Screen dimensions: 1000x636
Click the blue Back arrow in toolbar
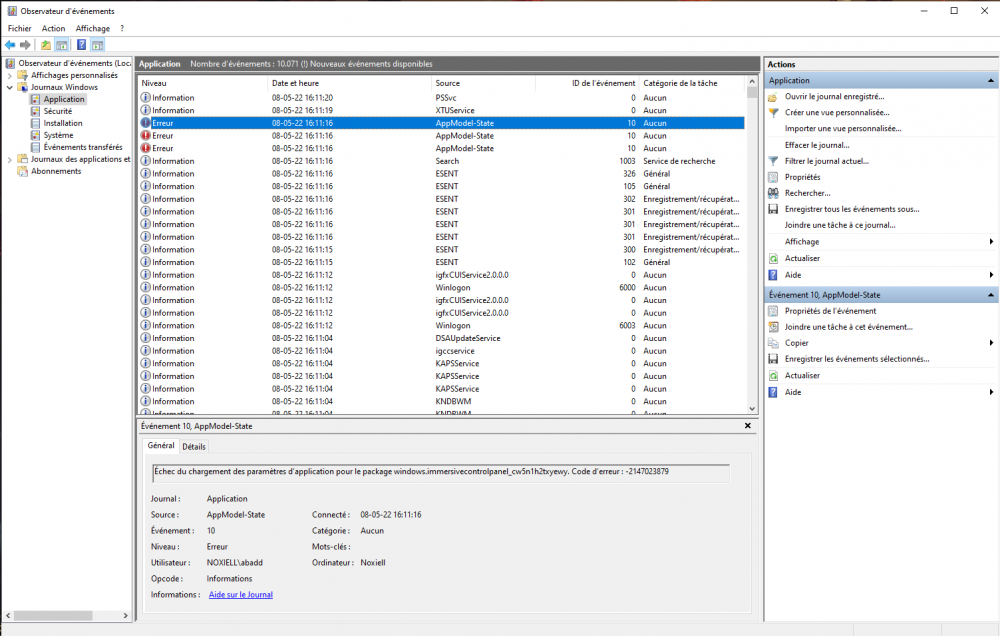coord(10,45)
